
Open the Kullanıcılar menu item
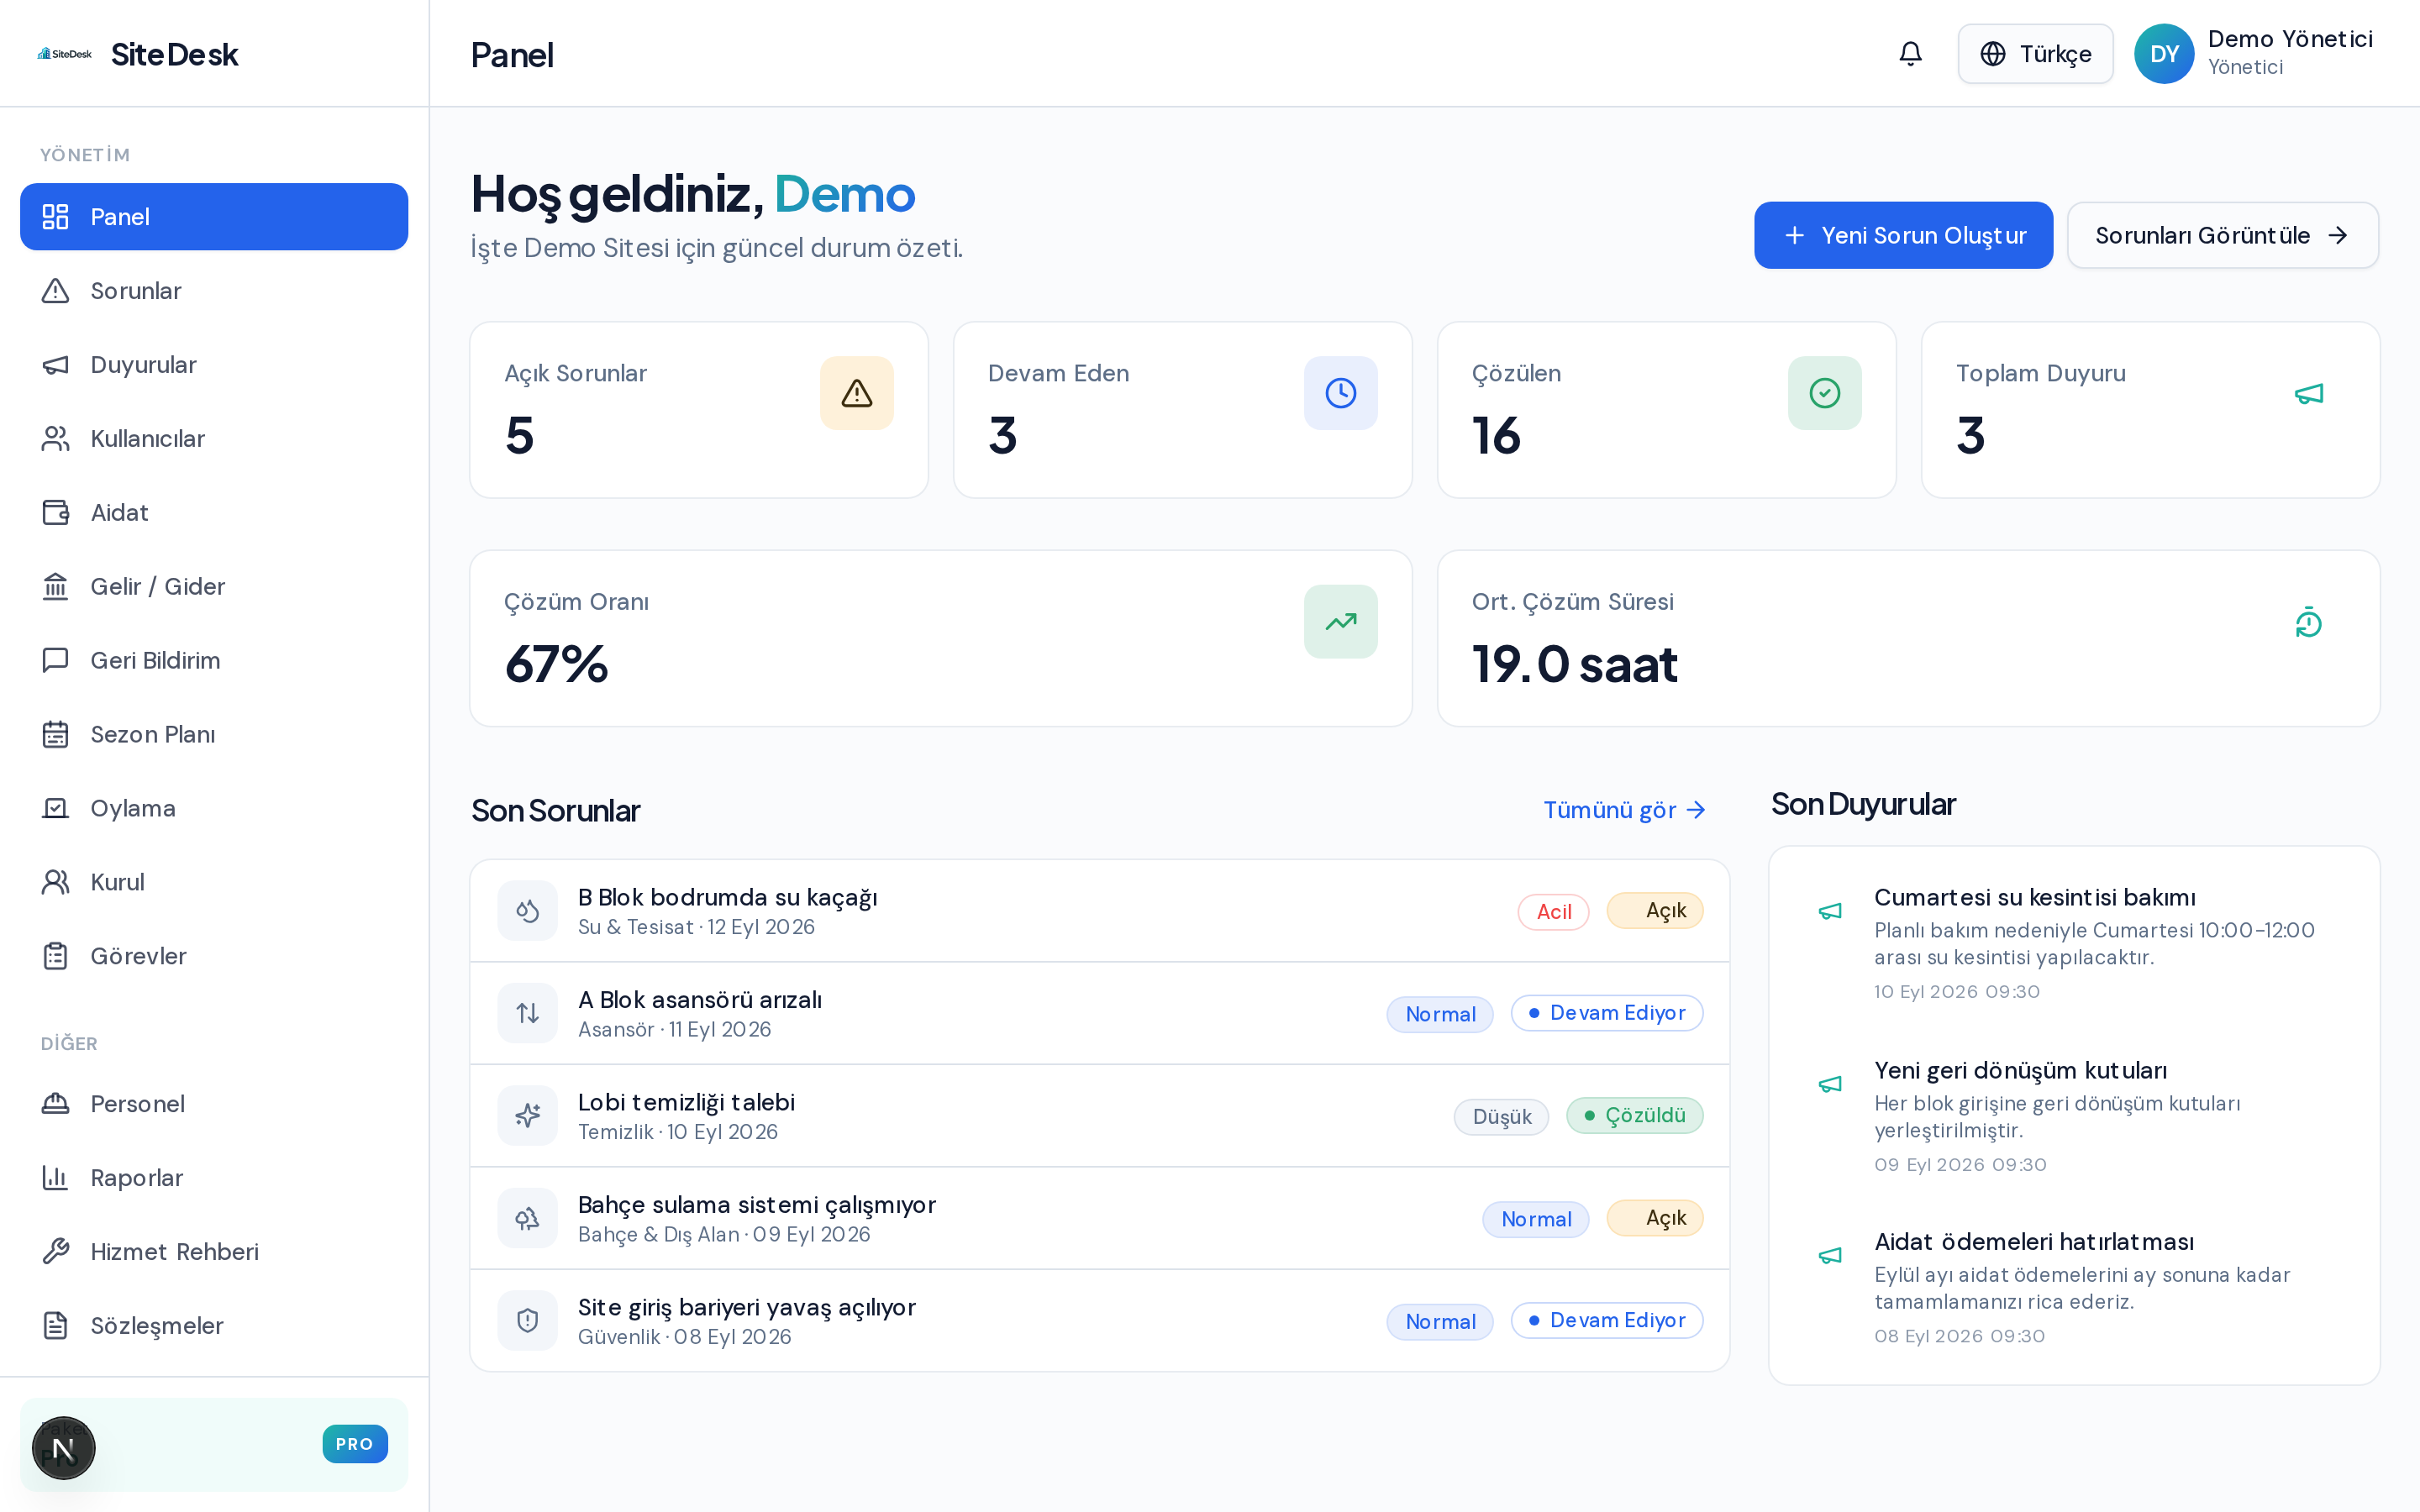coord(214,439)
